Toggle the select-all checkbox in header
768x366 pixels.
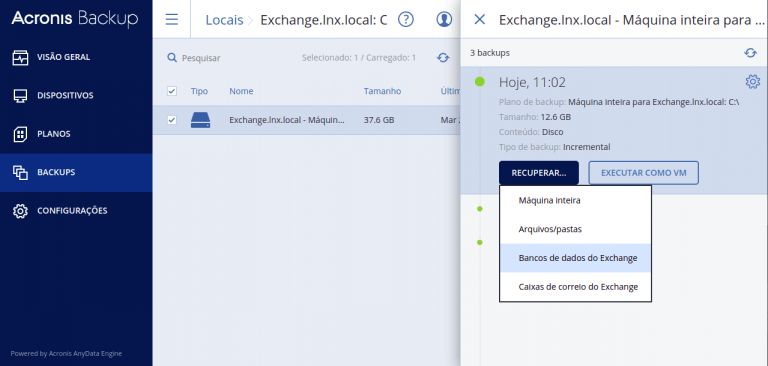[x=172, y=91]
